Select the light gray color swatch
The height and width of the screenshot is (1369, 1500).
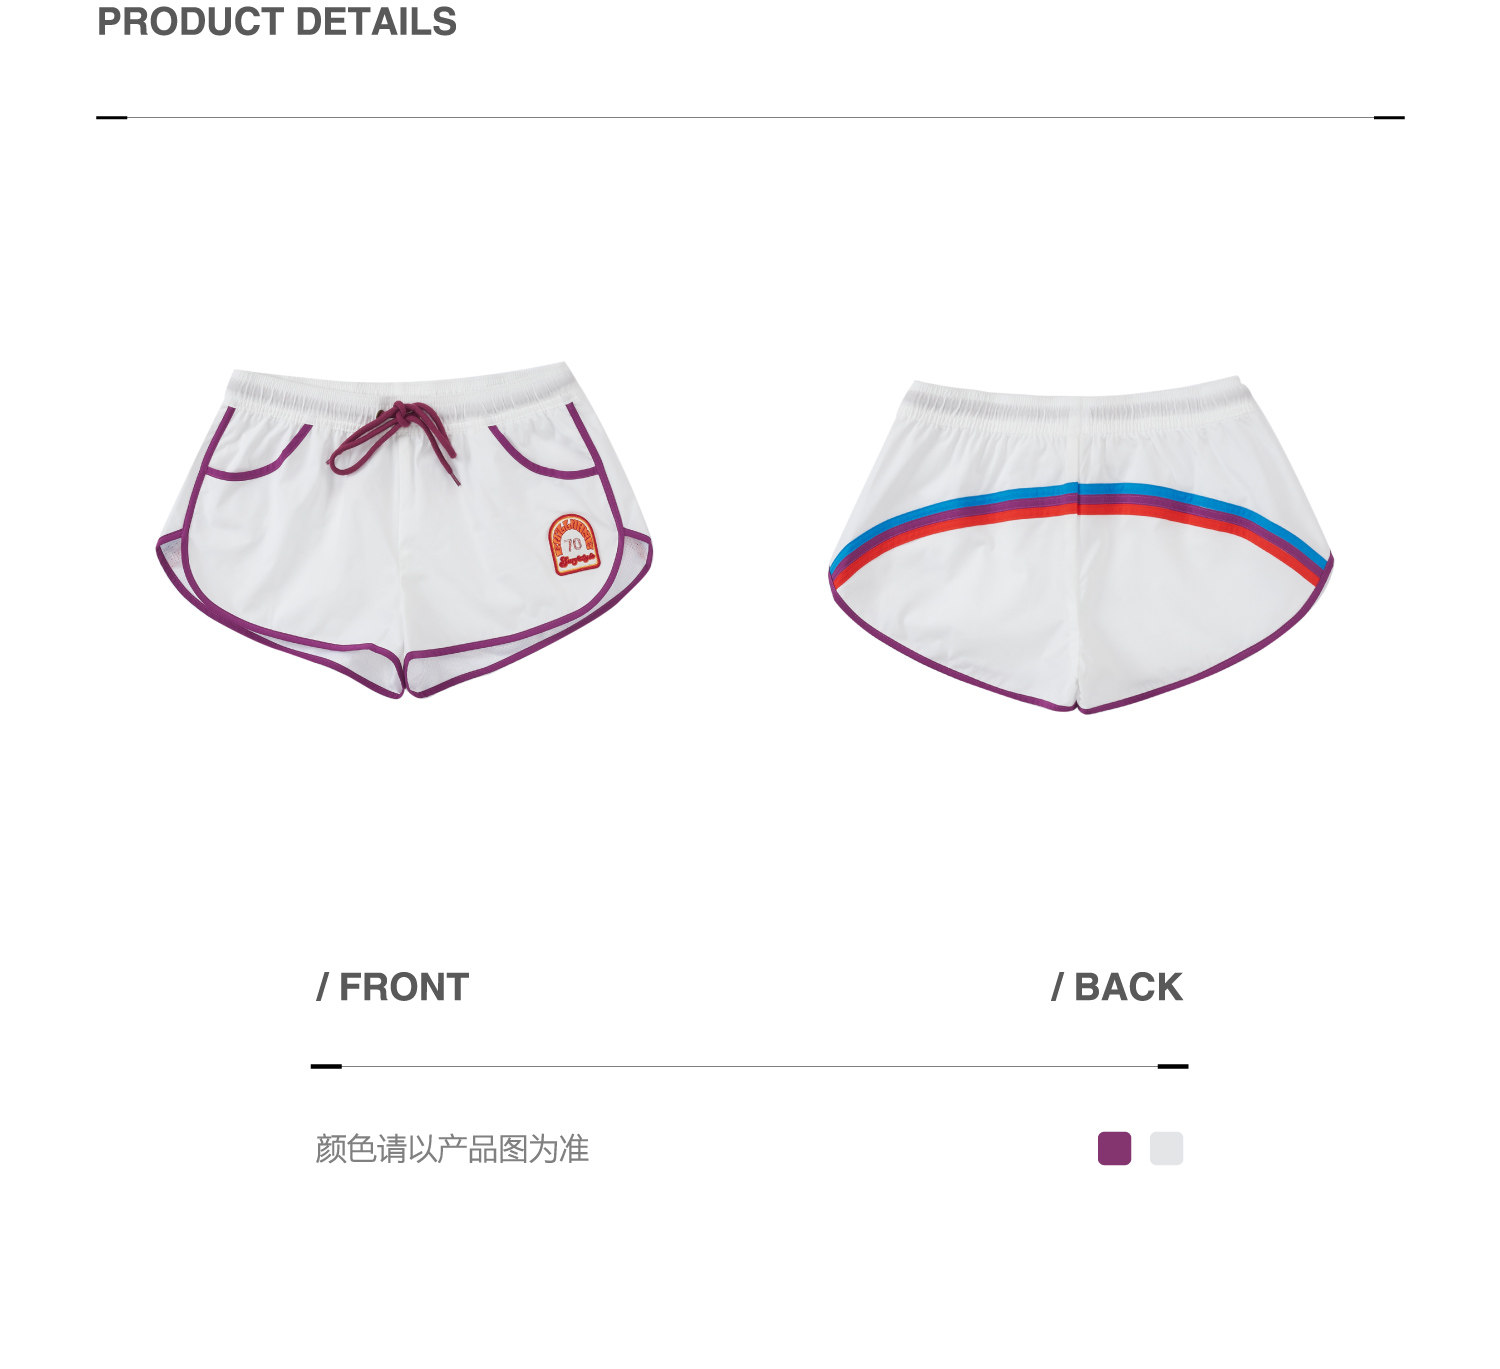[1166, 1148]
